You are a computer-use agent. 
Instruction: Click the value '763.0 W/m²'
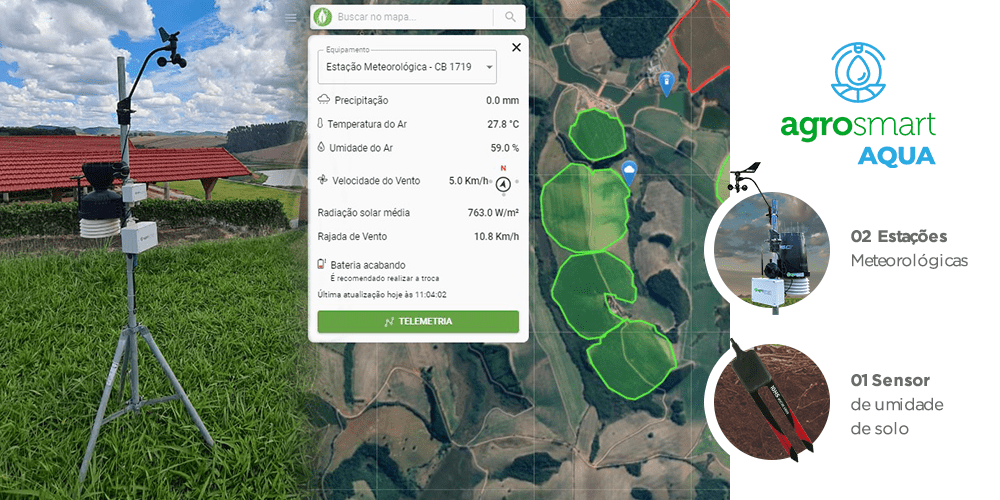point(493,212)
